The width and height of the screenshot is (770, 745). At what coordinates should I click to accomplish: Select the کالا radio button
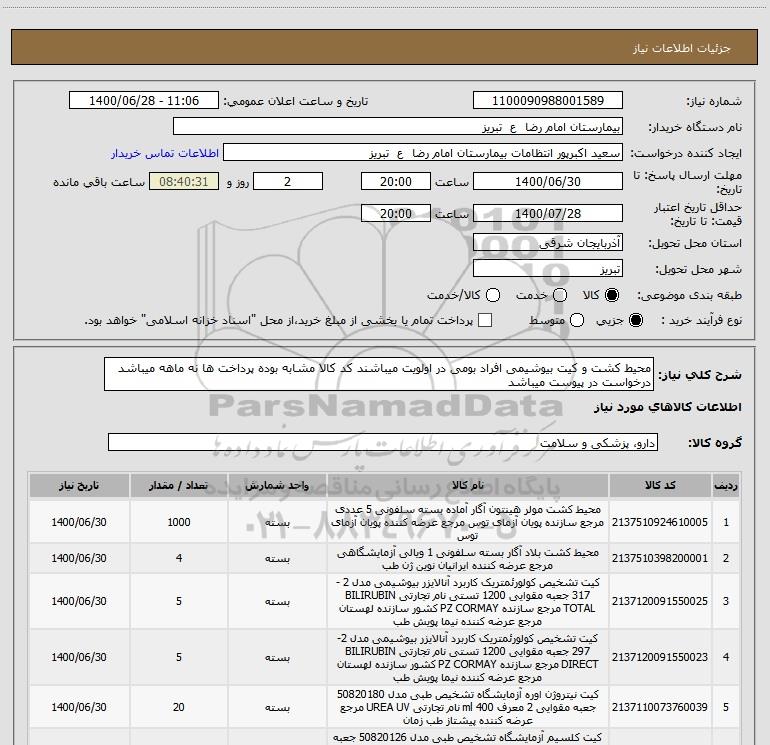[612, 295]
